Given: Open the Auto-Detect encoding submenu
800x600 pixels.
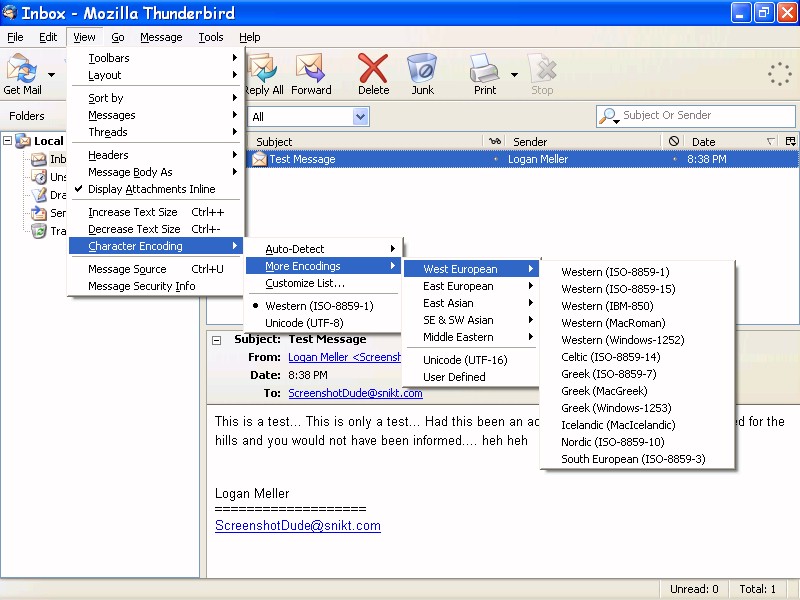Looking at the screenshot, I should [x=322, y=249].
